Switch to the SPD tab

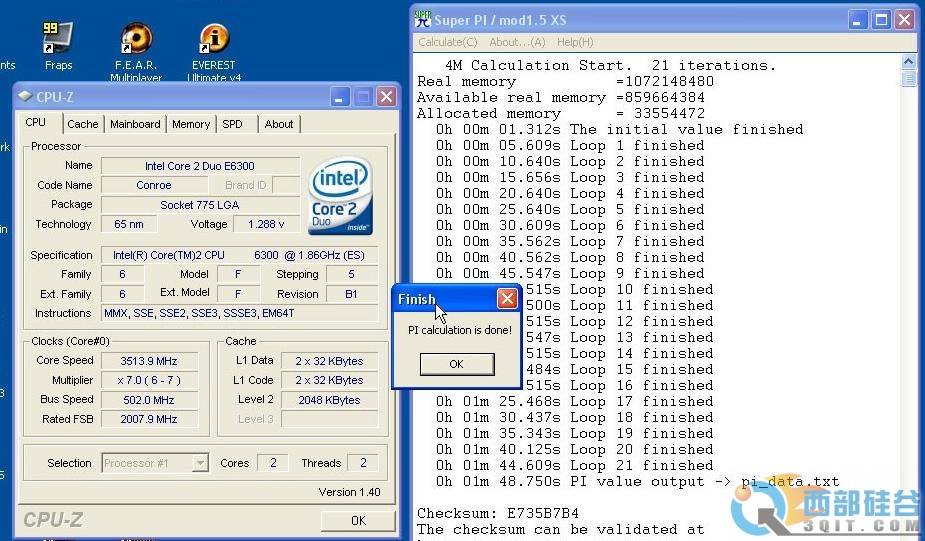click(x=232, y=124)
